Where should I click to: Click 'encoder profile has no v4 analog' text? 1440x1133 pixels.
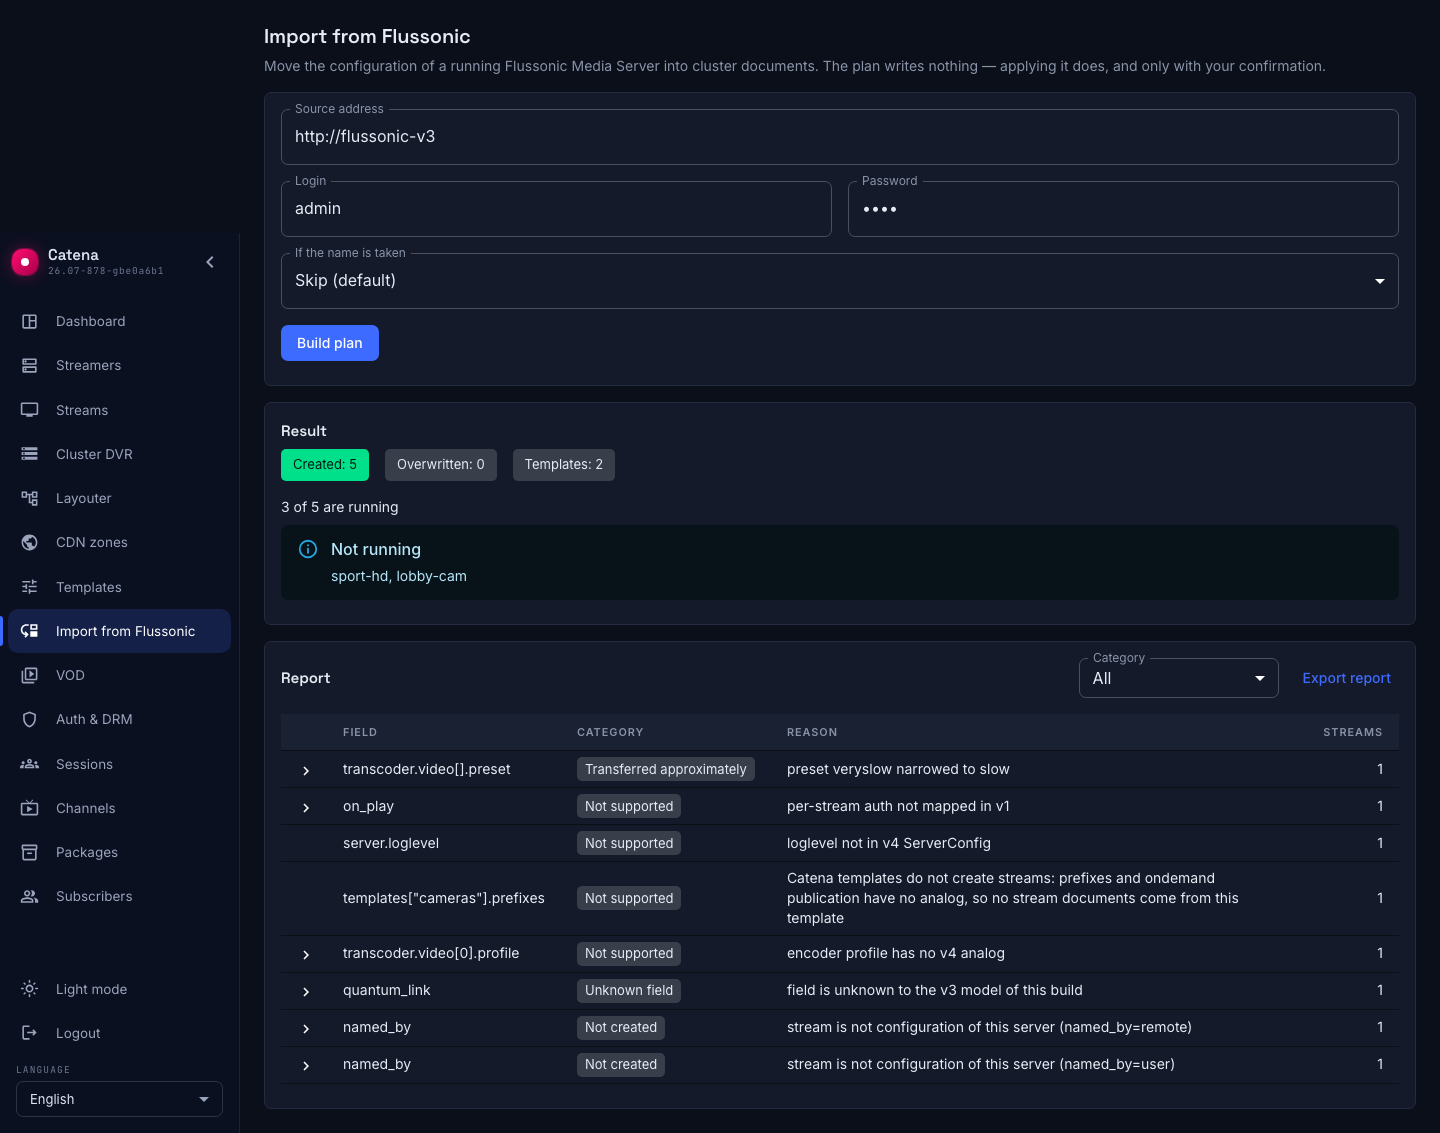click(x=896, y=953)
